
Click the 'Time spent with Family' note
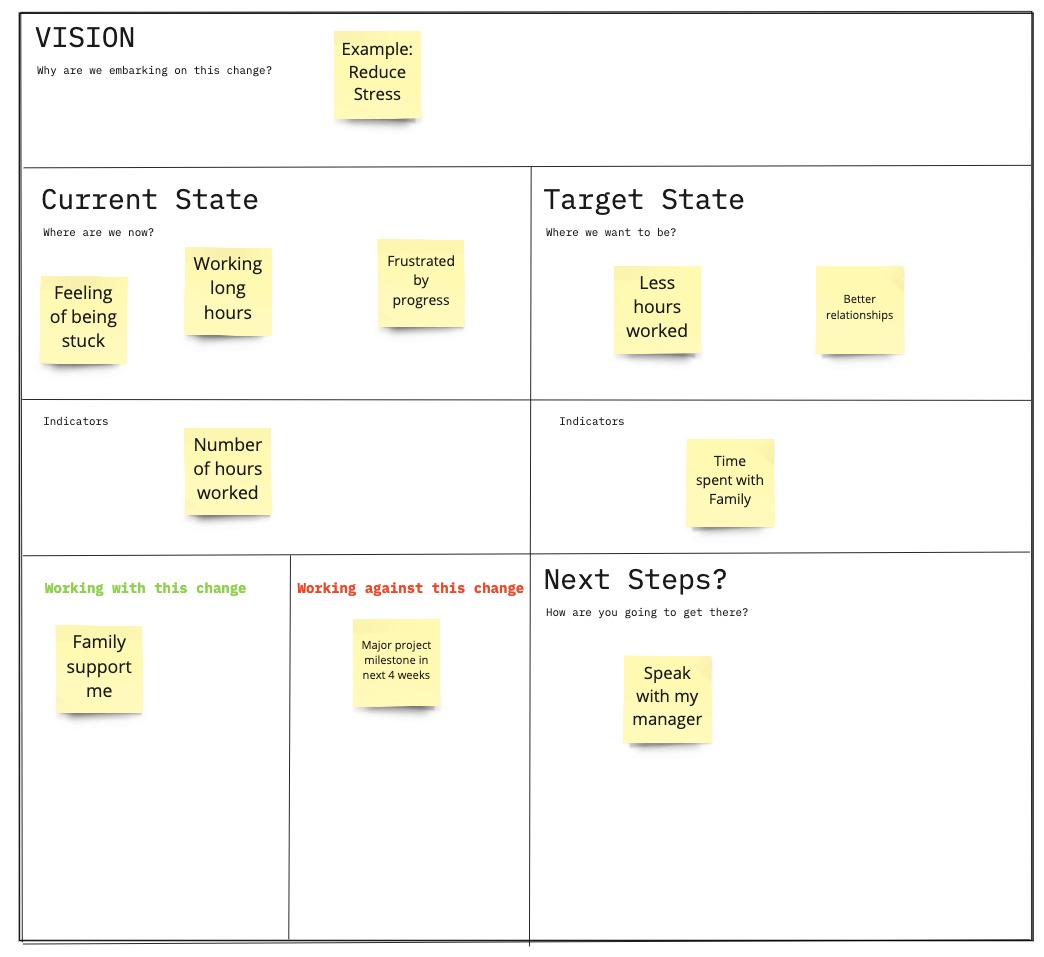pos(730,482)
